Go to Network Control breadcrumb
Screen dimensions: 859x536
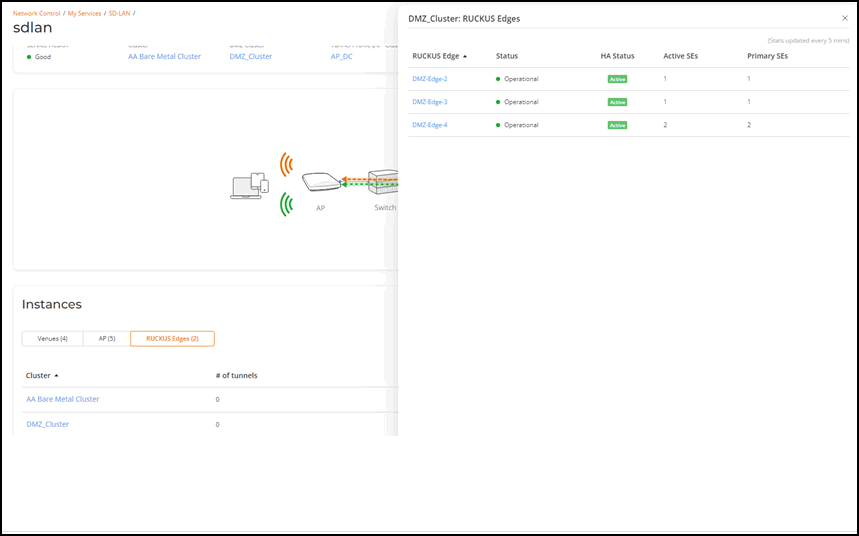[36, 13]
